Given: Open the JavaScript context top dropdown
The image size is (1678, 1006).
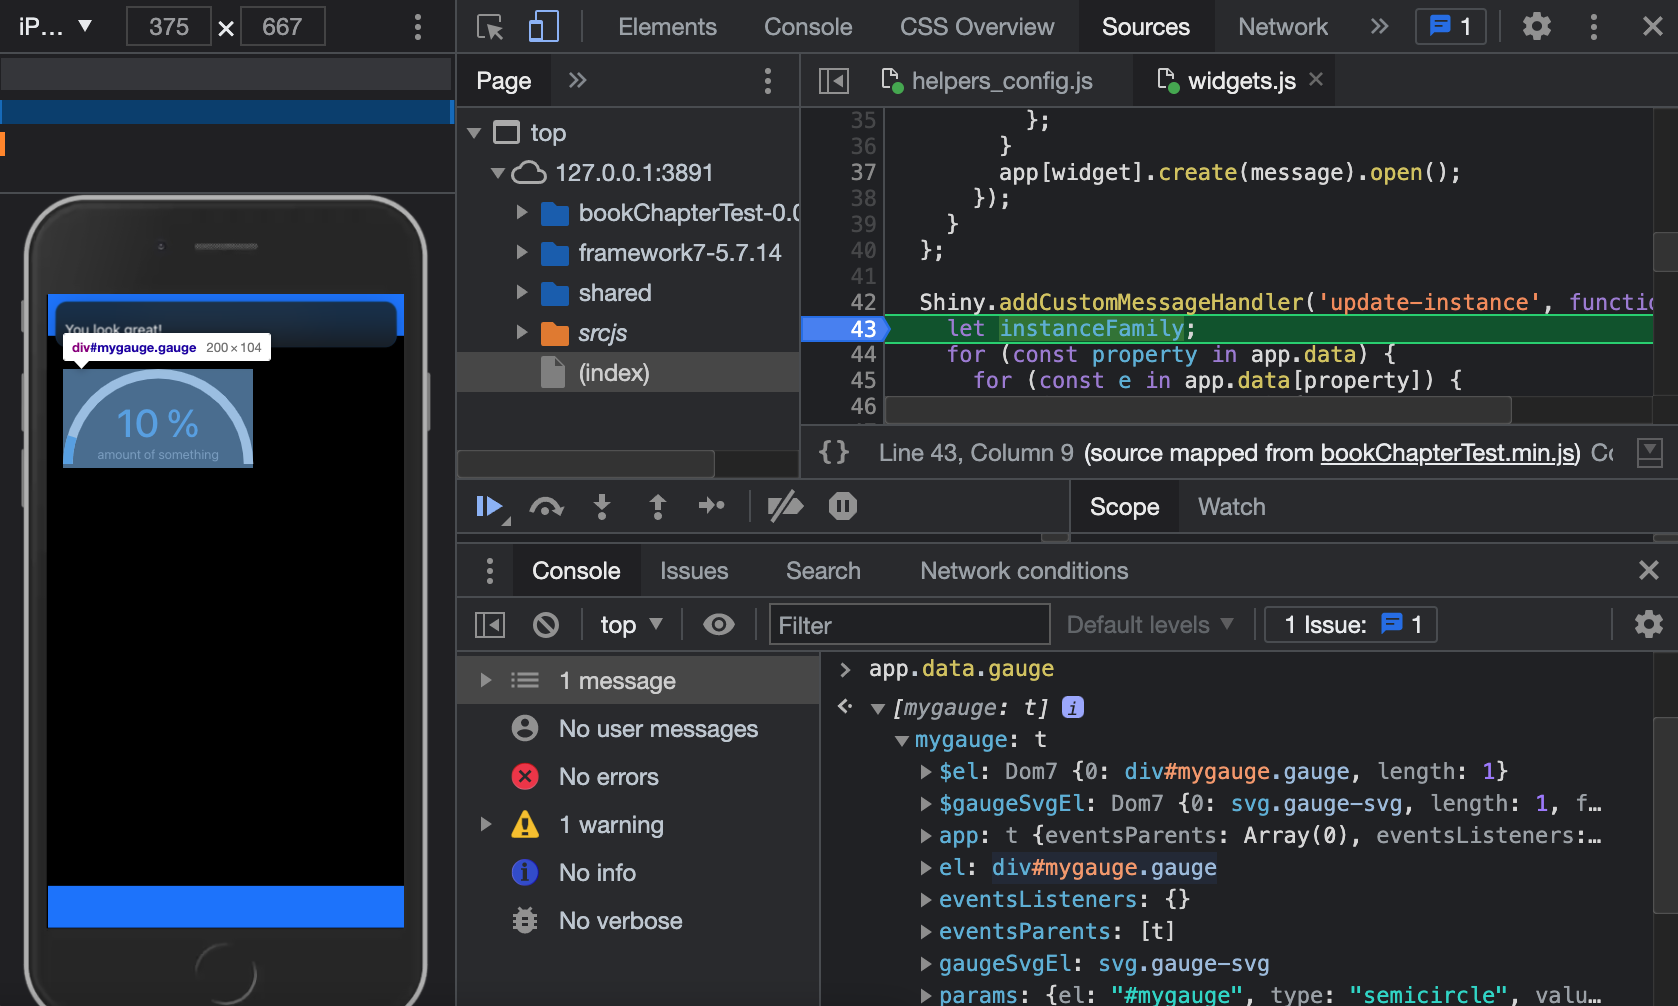Looking at the screenshot, I should 631,625.
